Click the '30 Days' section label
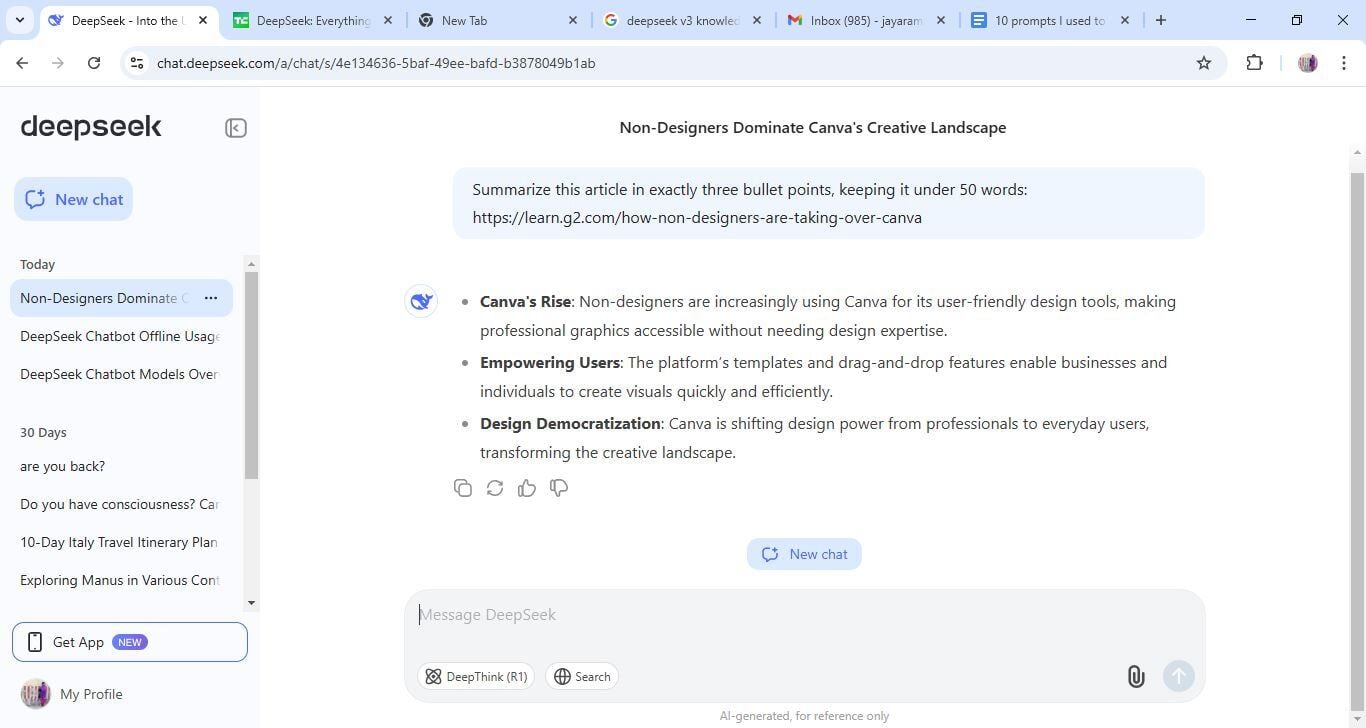 pyautogui.click(x=43, y=433)
